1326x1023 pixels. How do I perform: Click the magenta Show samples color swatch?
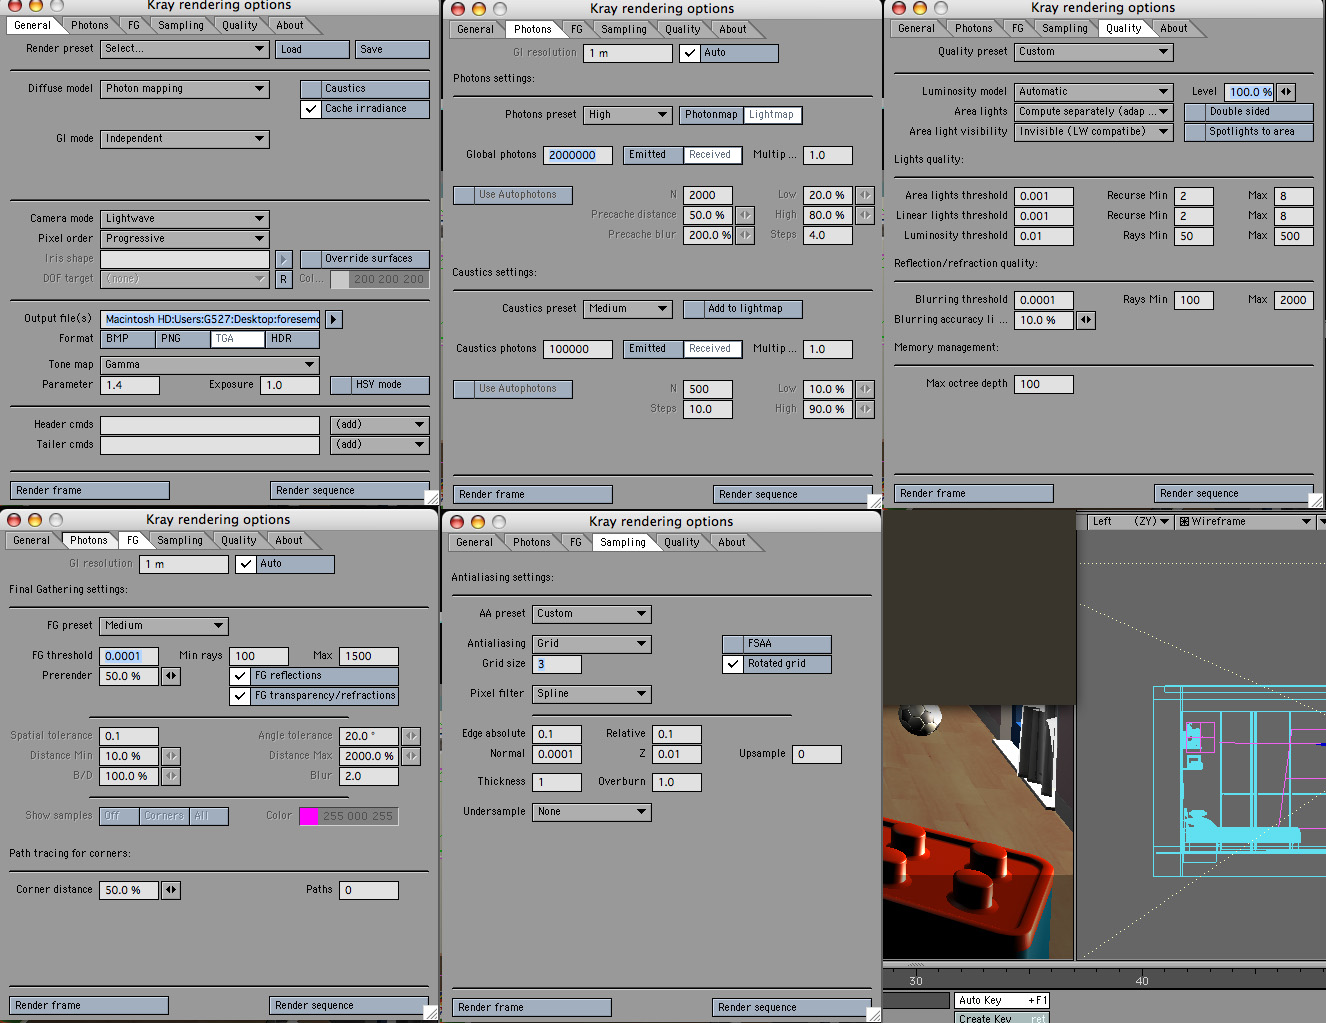[x=309, y=816]
